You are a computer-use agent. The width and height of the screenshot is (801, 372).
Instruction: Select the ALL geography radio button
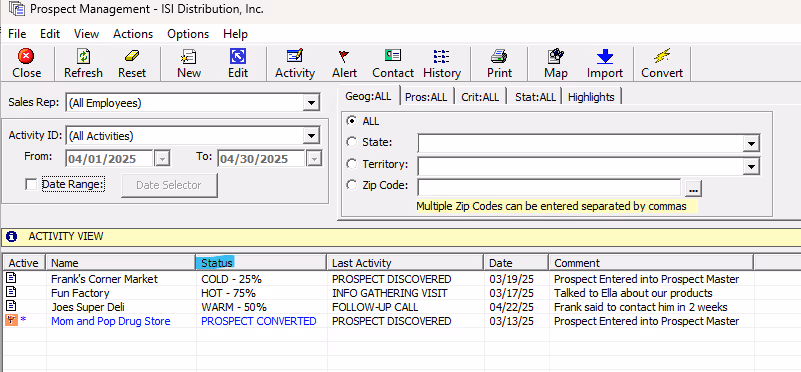tap(351, 121)
